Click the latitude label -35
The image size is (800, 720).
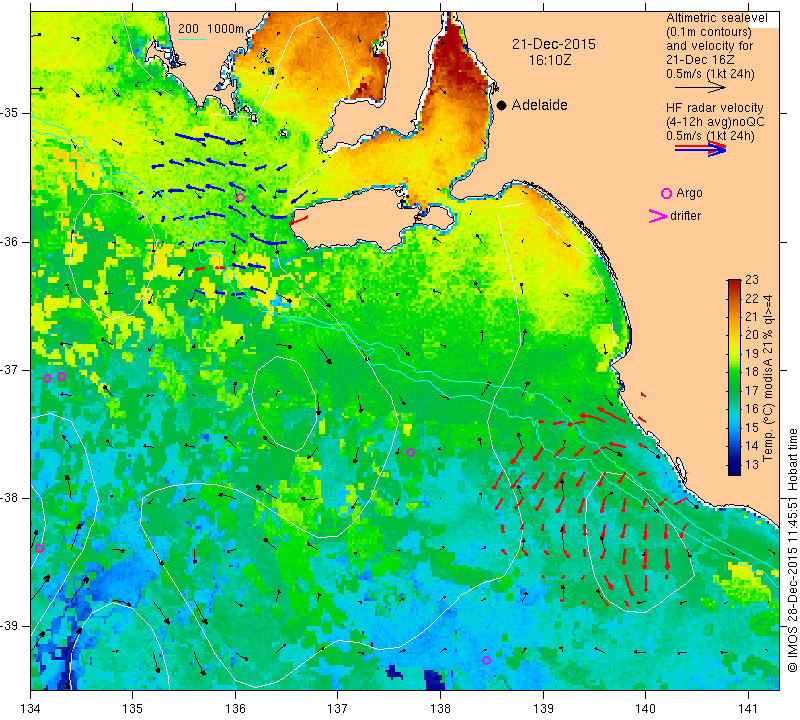[10, 113]
